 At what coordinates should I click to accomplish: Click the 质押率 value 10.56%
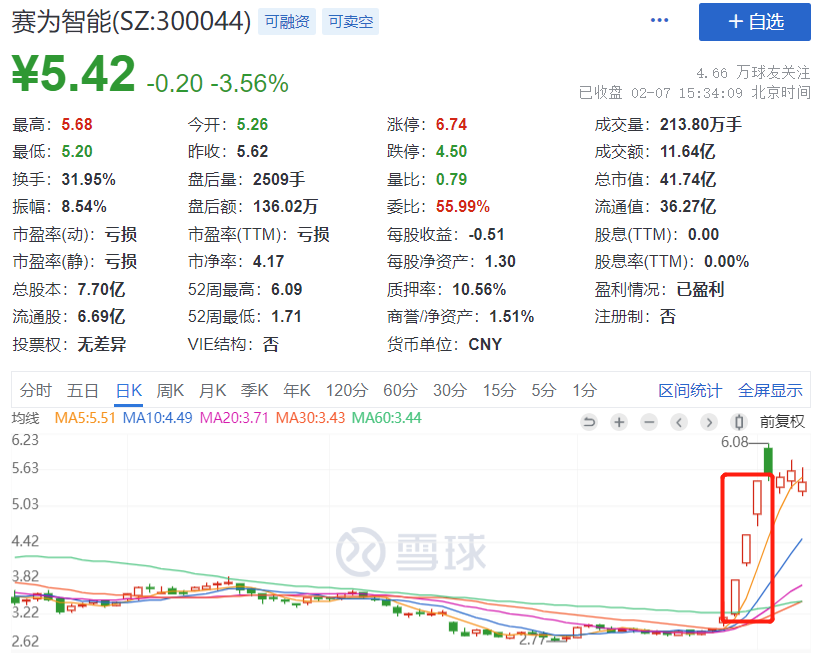pyautogui.click(x=479, y=289)
